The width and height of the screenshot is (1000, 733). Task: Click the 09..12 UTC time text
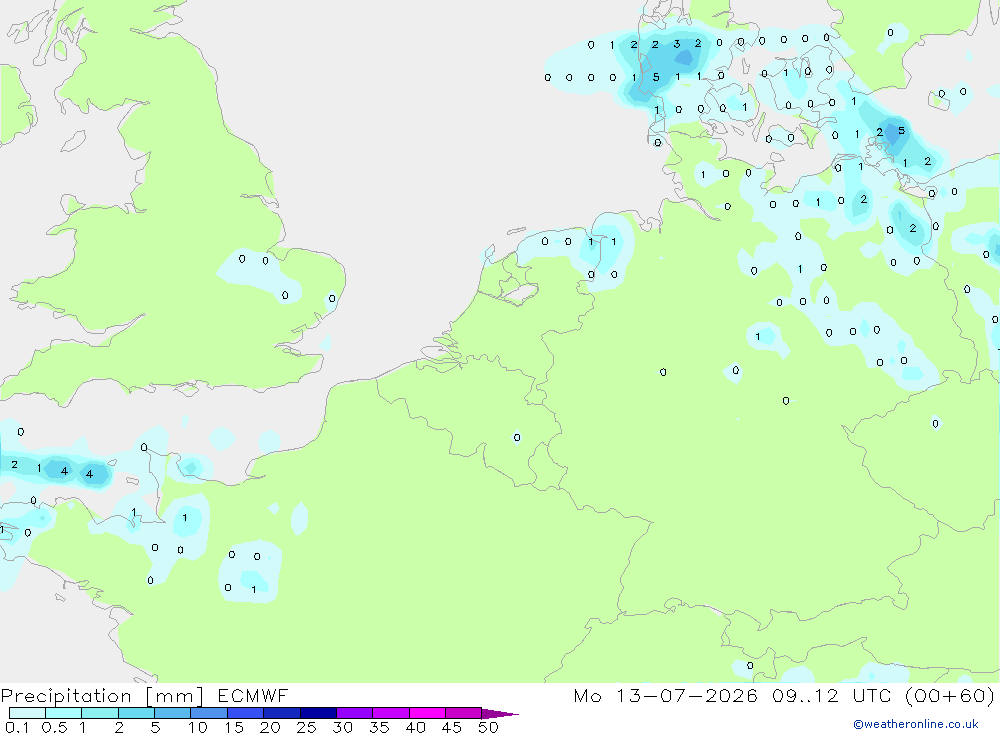coord(831,695)
